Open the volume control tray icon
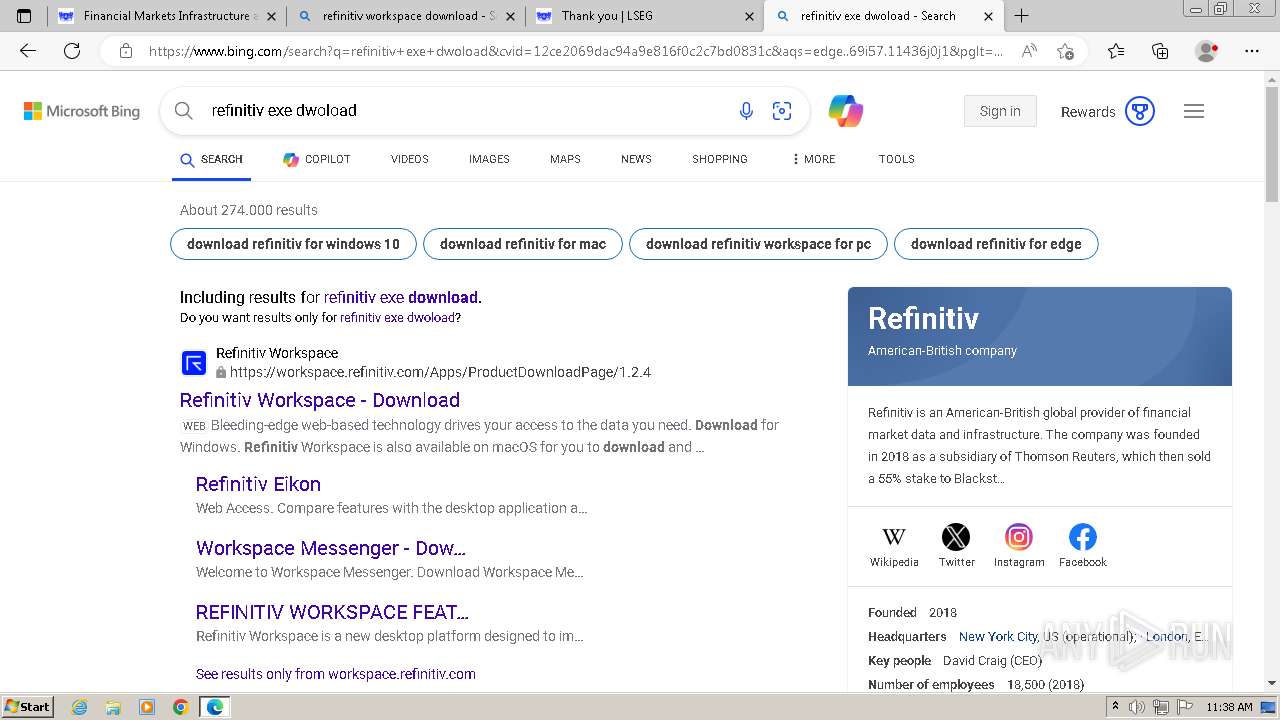This screenshot has width=1280, height=720. click(x=1136, y=707)
